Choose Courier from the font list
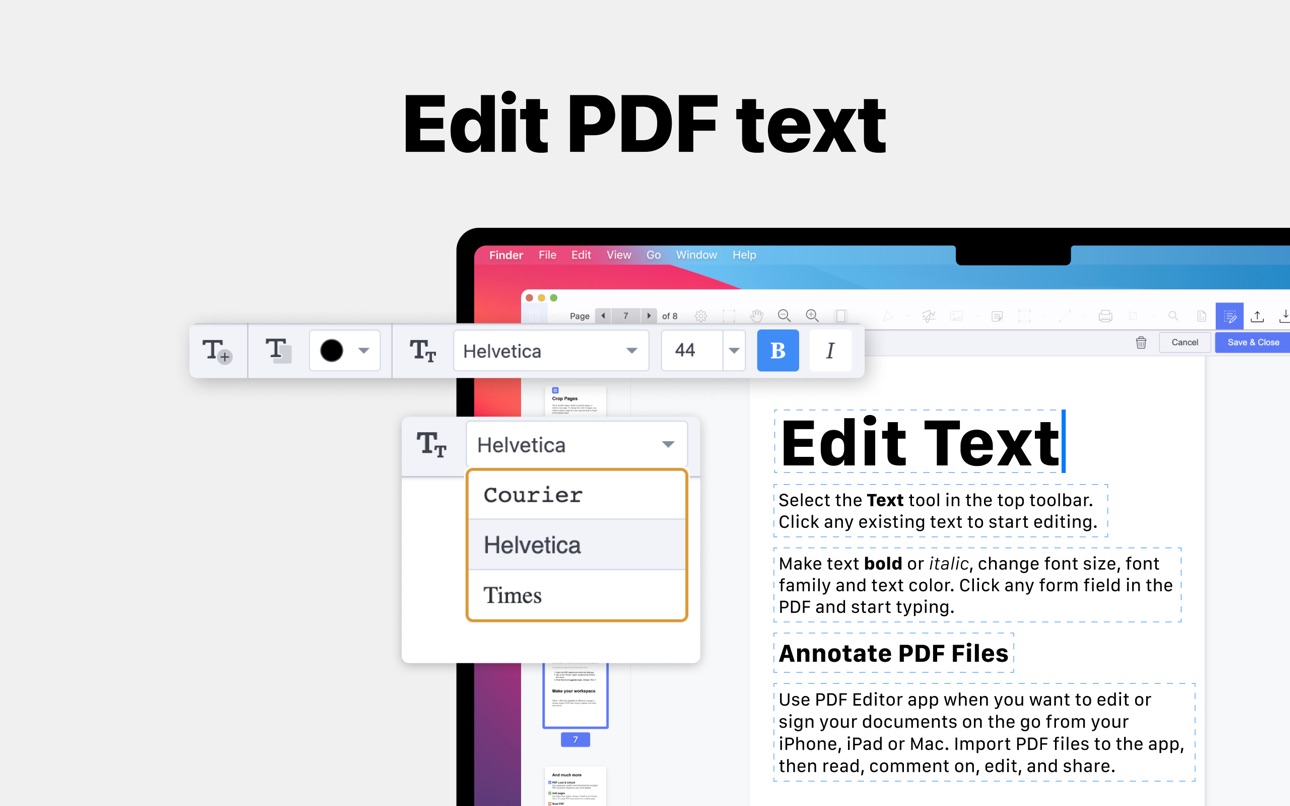Viewport: 1290px width, 806px height. coord(577,495)
